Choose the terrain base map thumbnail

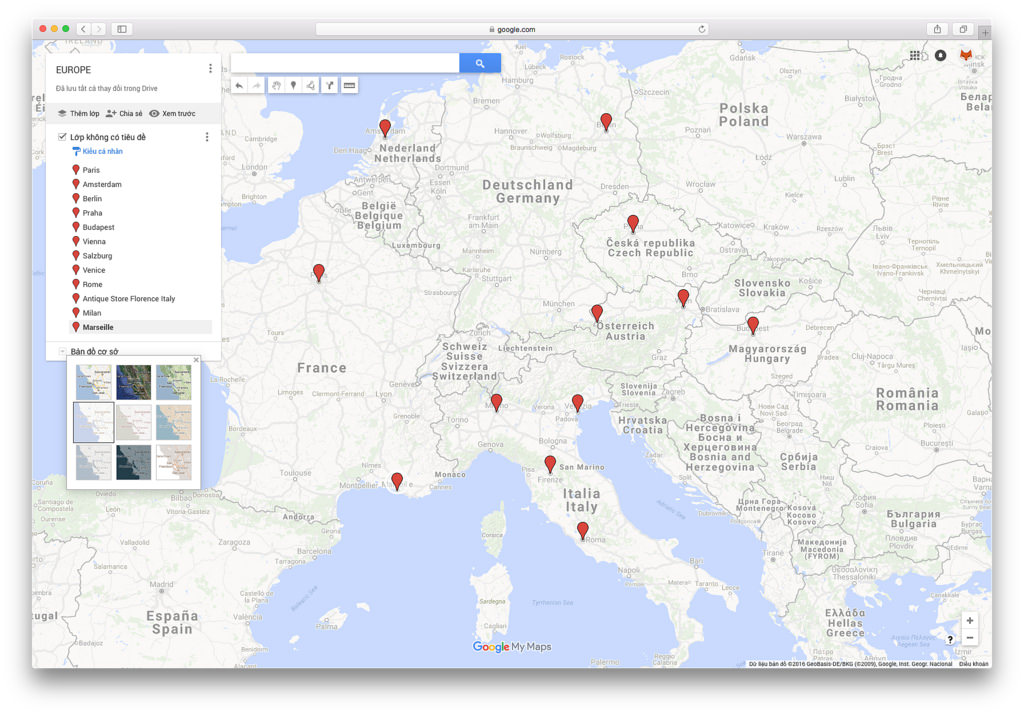(x=174, y=382)
